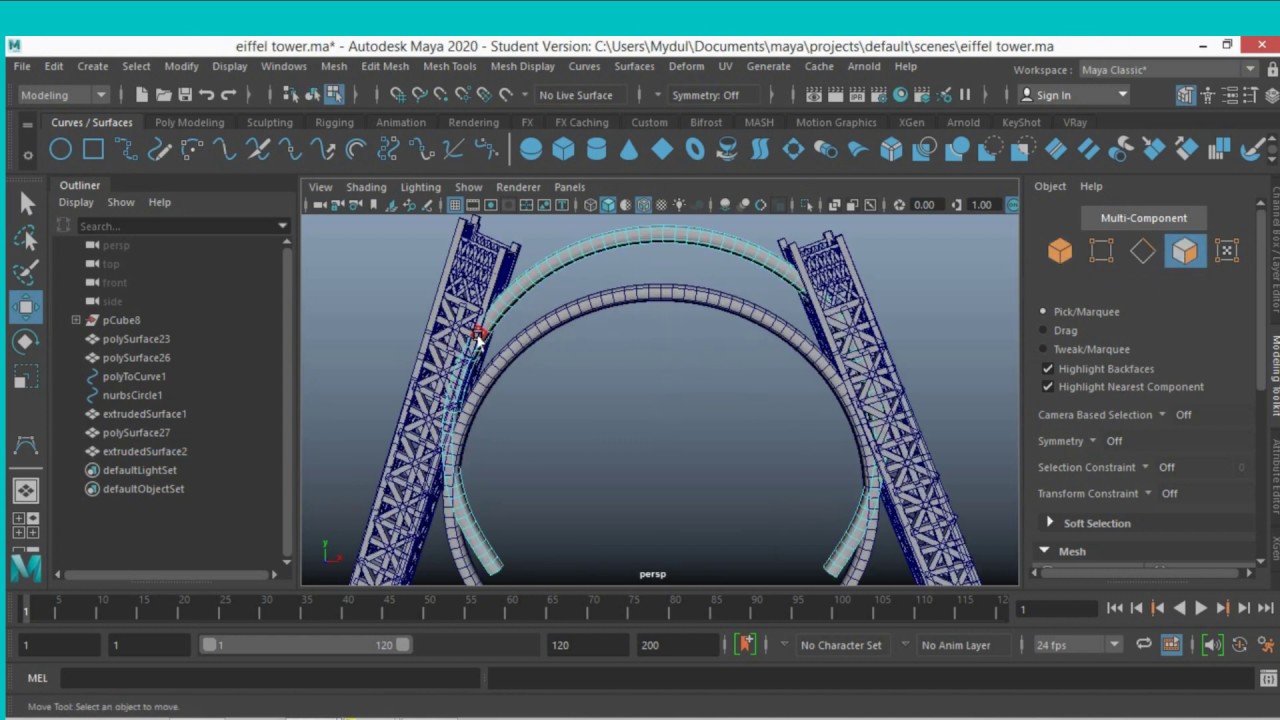1280x720 pixels.
Task: Open the Camera Based Selection dropdown
Action: [1162, 414]
